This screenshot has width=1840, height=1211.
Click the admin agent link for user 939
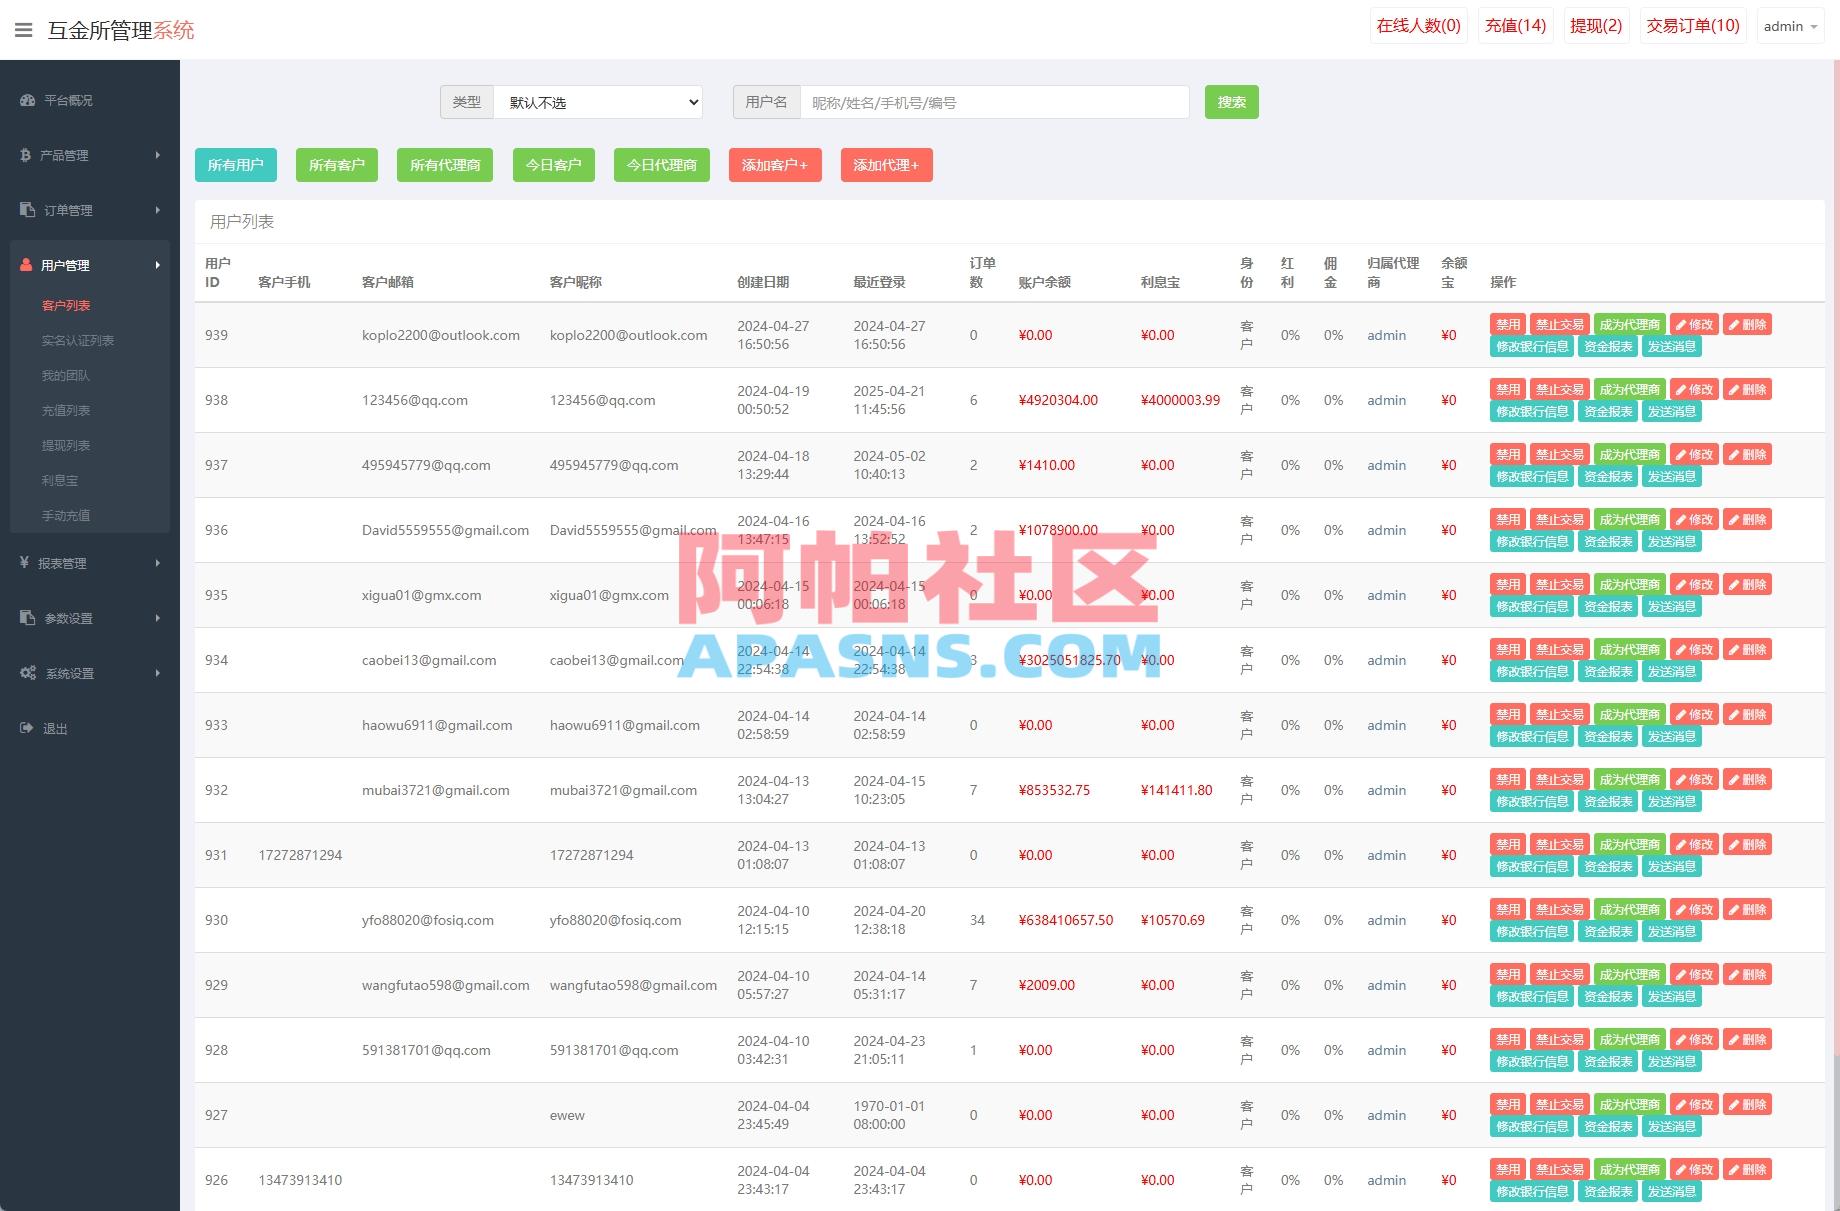click(1386, 335)
